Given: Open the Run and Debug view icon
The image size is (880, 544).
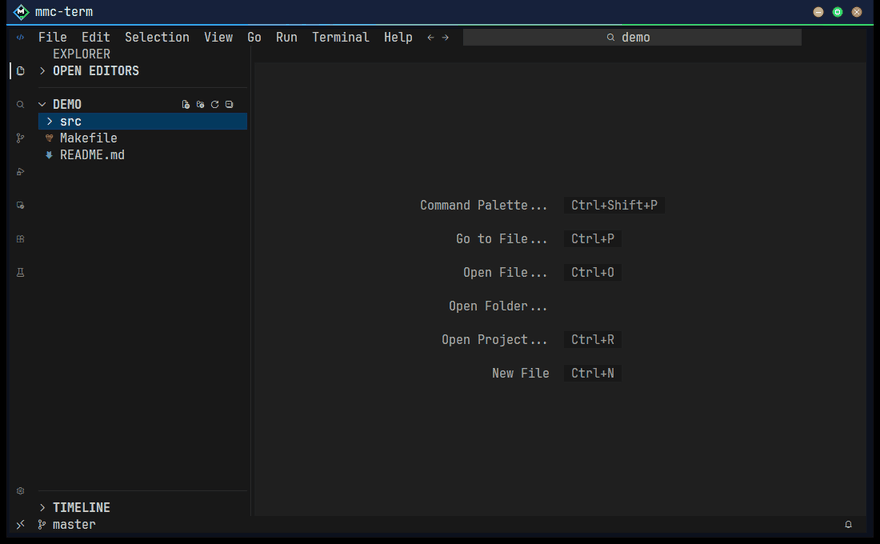Looking at the screenshot, I should [x=20, y=172].
